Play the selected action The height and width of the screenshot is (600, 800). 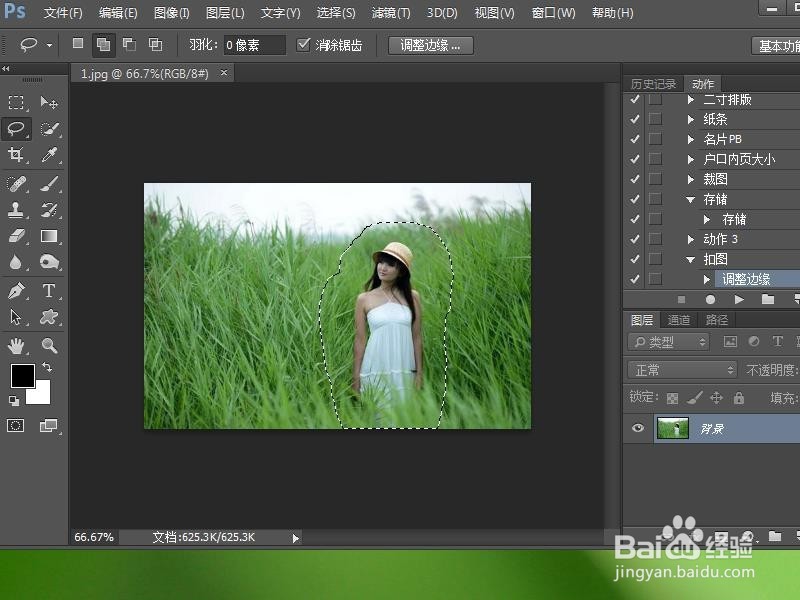tap(739, 299)
